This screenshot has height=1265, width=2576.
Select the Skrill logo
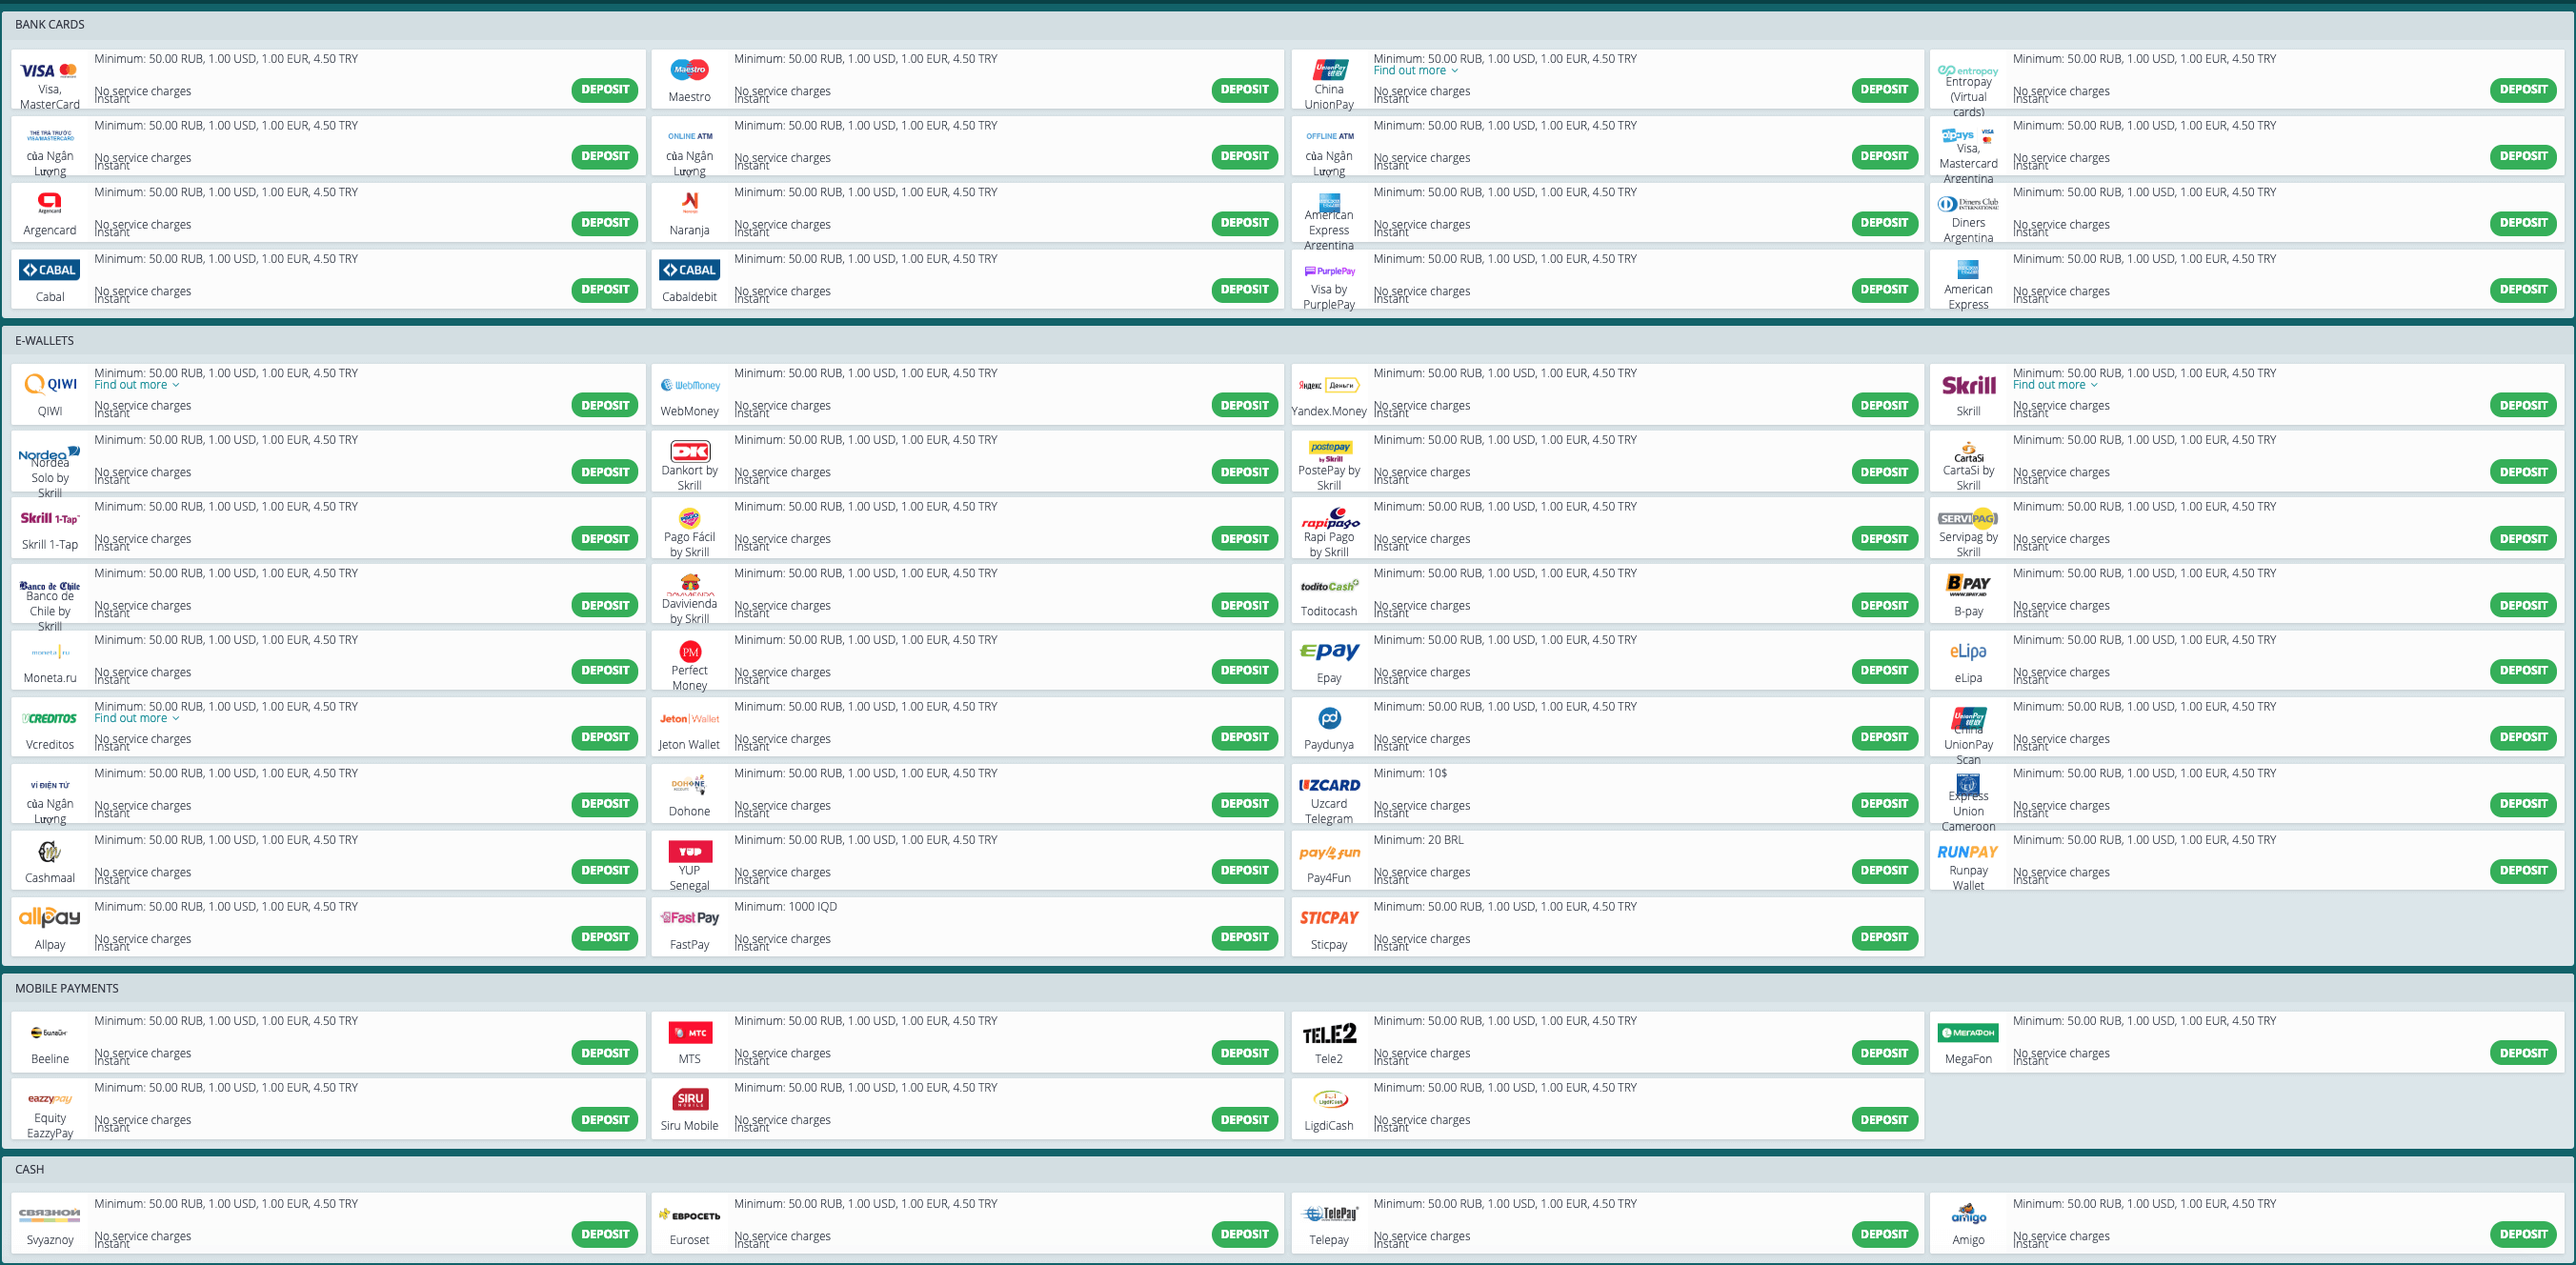coord(1968,385)
